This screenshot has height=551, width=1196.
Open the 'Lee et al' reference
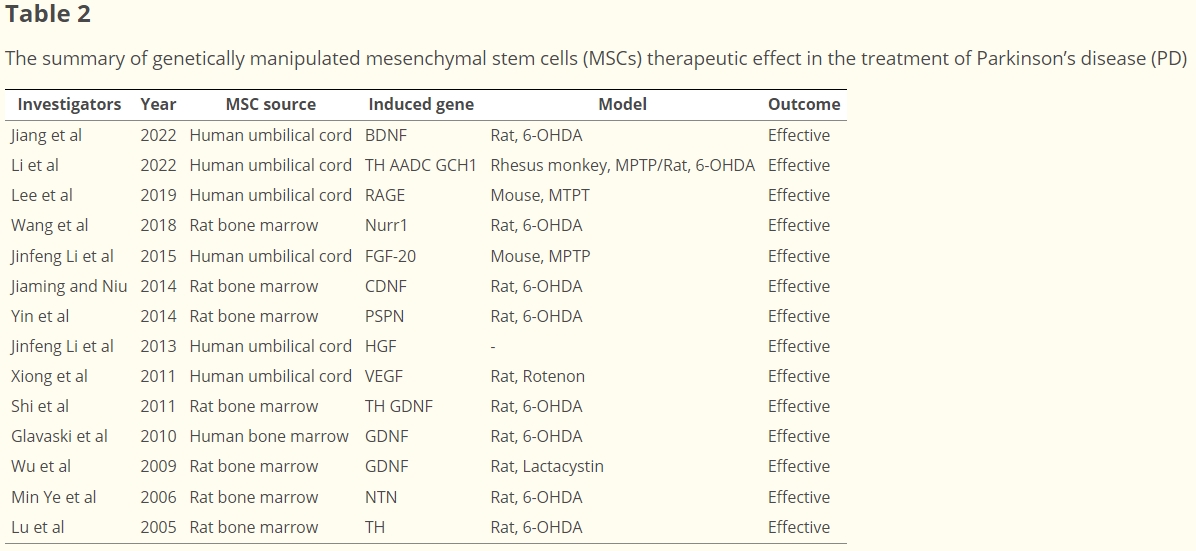[x=42, y=195]
